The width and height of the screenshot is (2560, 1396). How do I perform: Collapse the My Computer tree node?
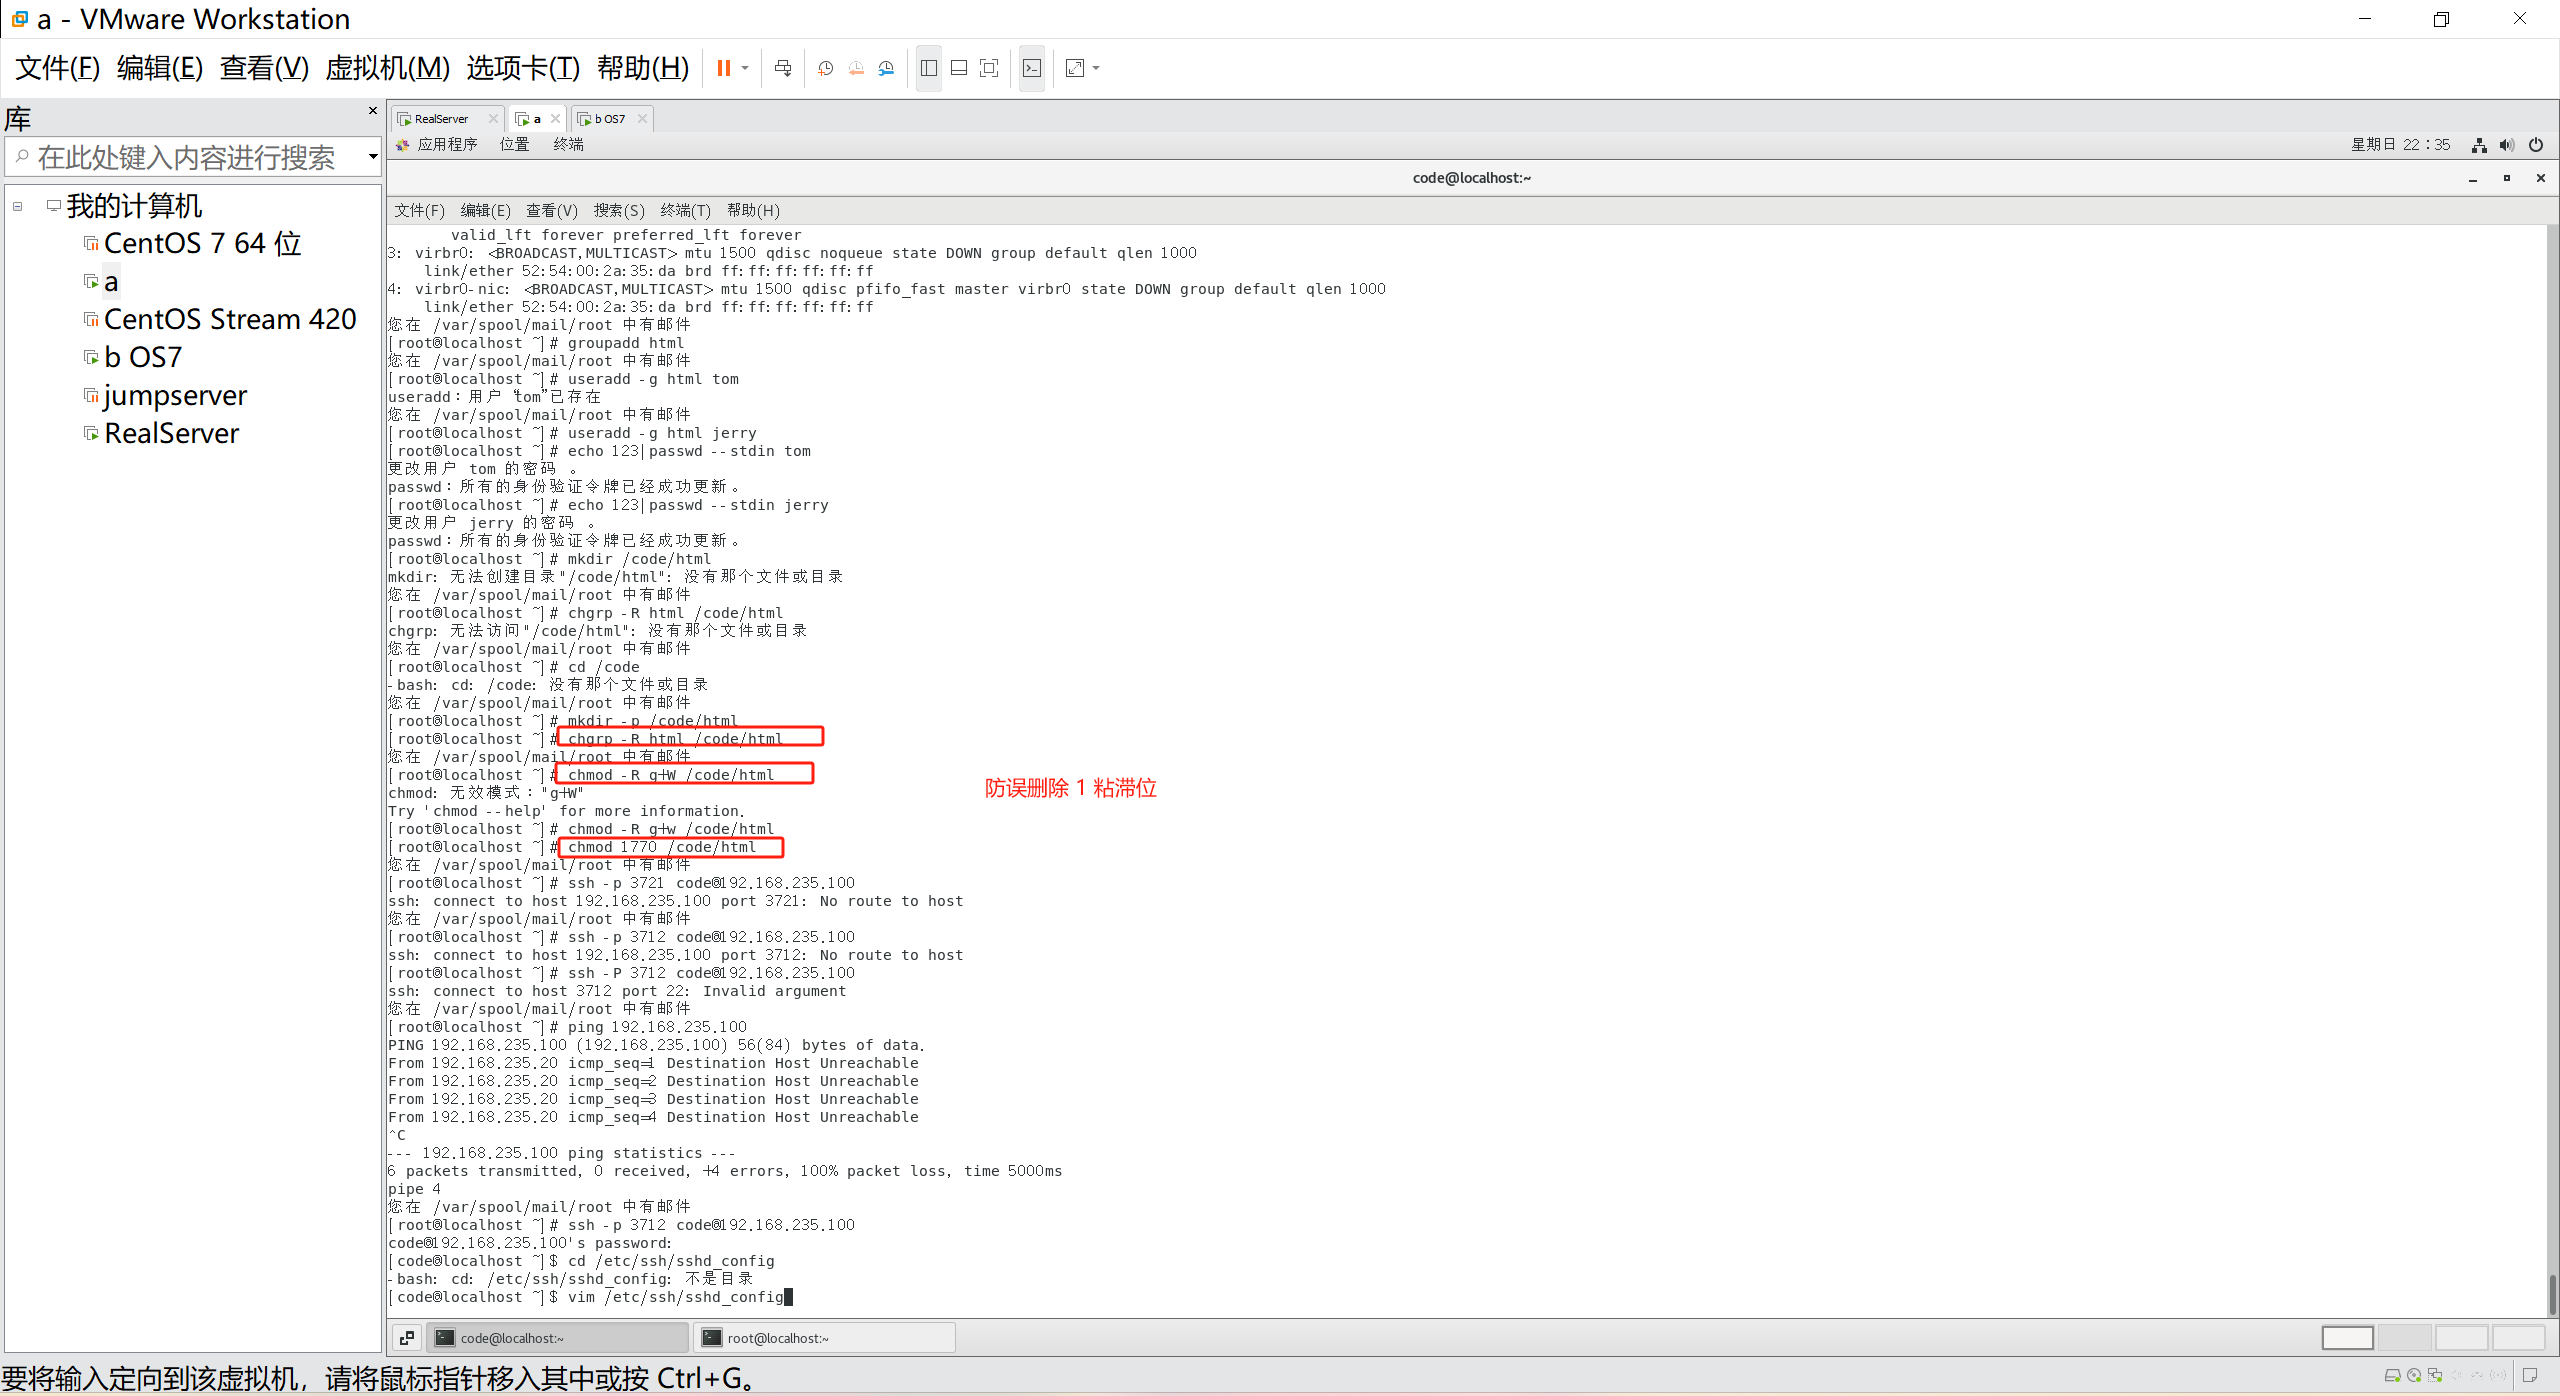(x=17, y=206)
